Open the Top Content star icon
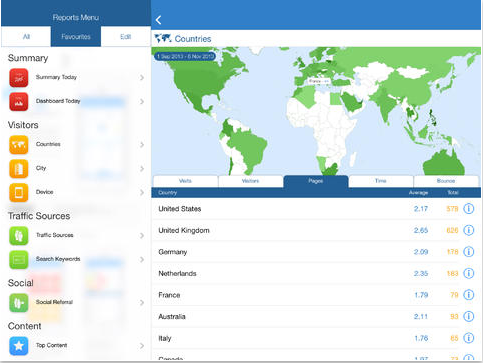Screen dimensions: 483x363 tap(19, 346)
